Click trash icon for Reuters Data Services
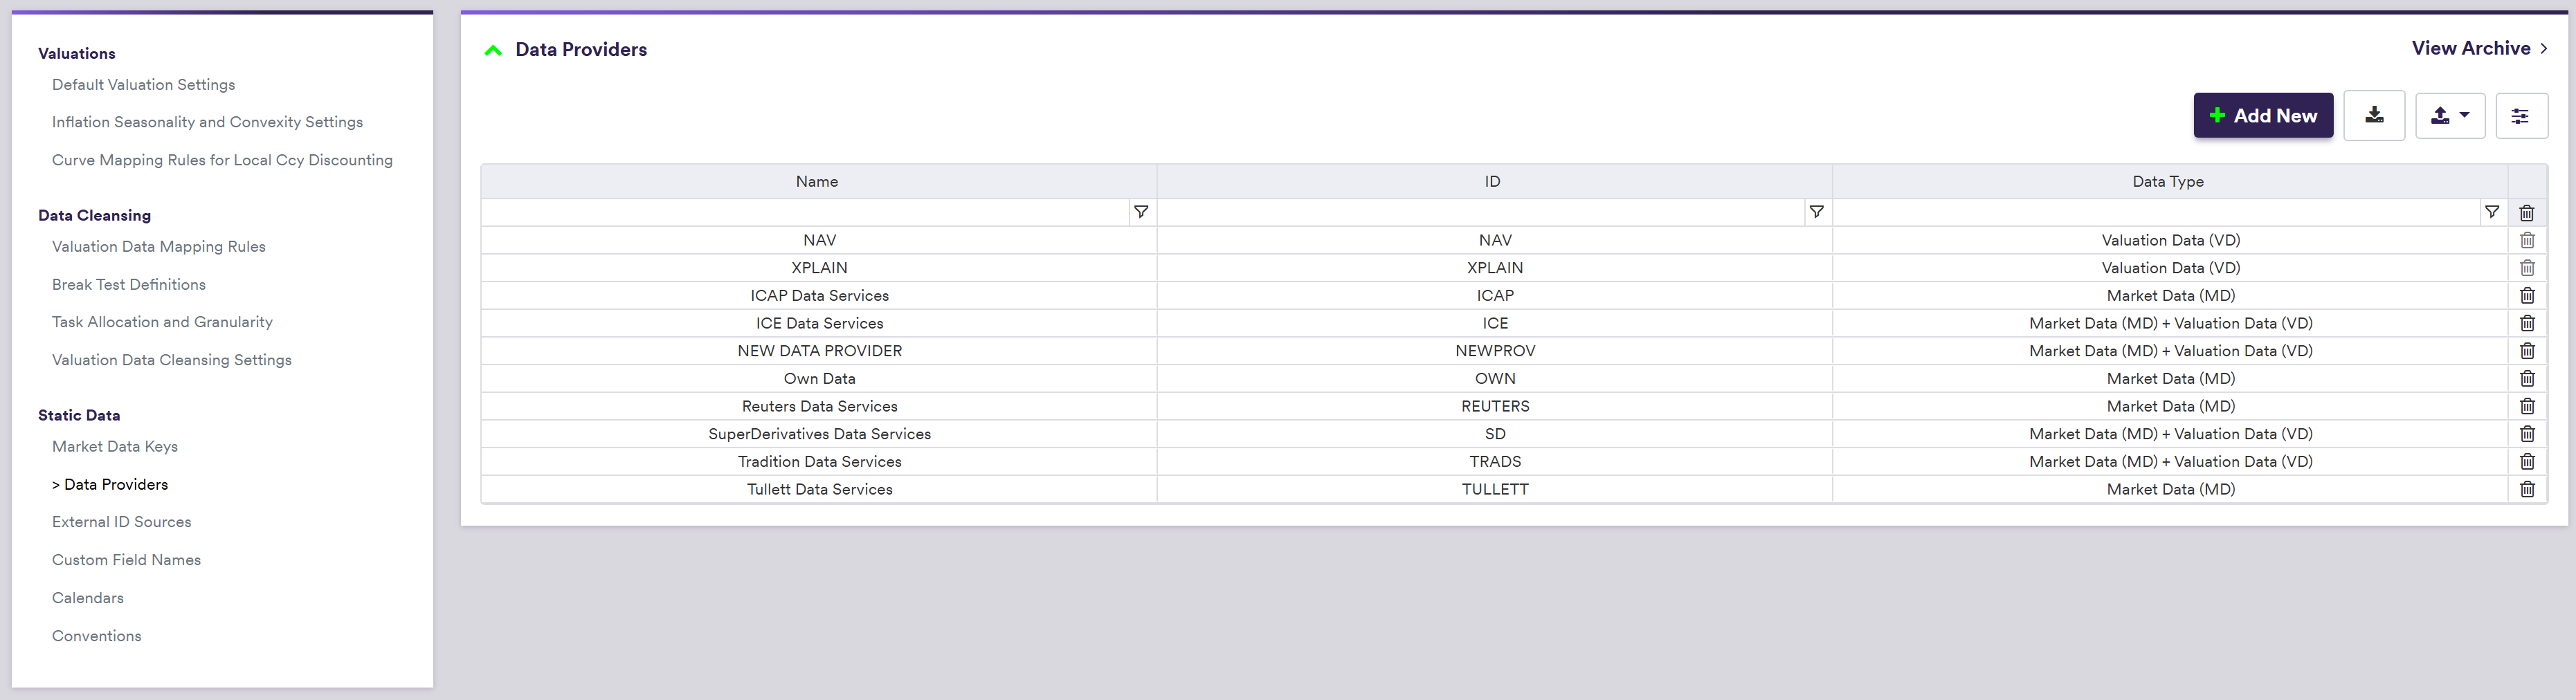2576x700 pixels. (2526, 406)
